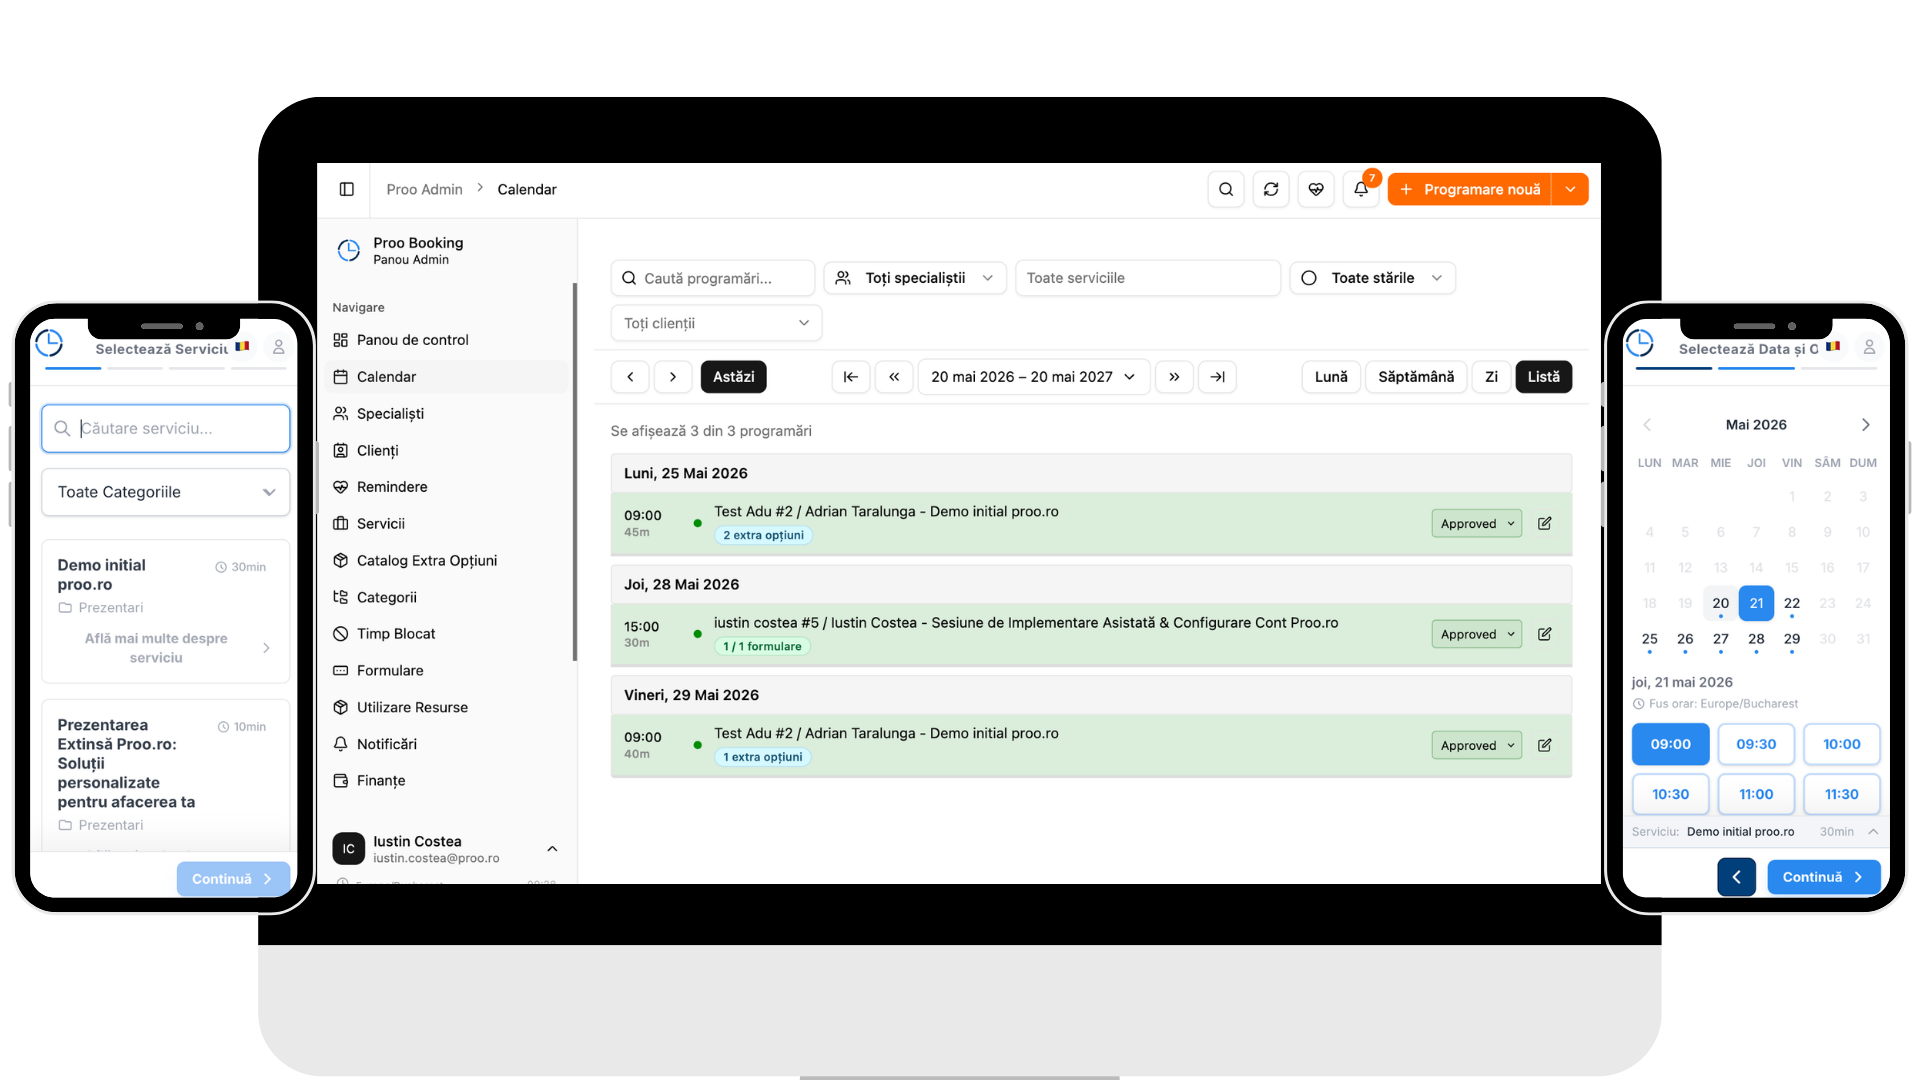Open Toți clienții dropdown
Viewport: 1920px width, 1080px height.
pyautogui.click(x=716, y=323)
